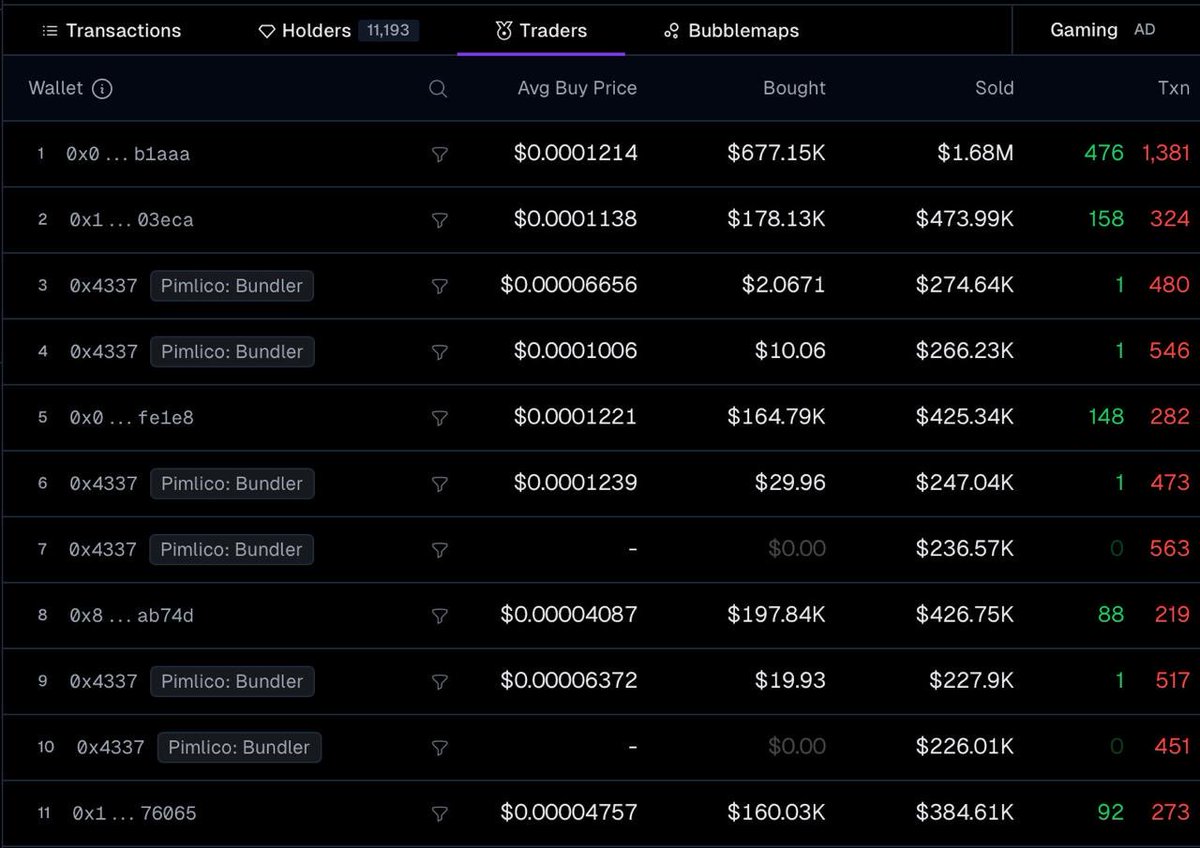The width and height of the screenshot is (1200, 848).
Task: Sort by the Sold column header
Action: click(994, 88)
